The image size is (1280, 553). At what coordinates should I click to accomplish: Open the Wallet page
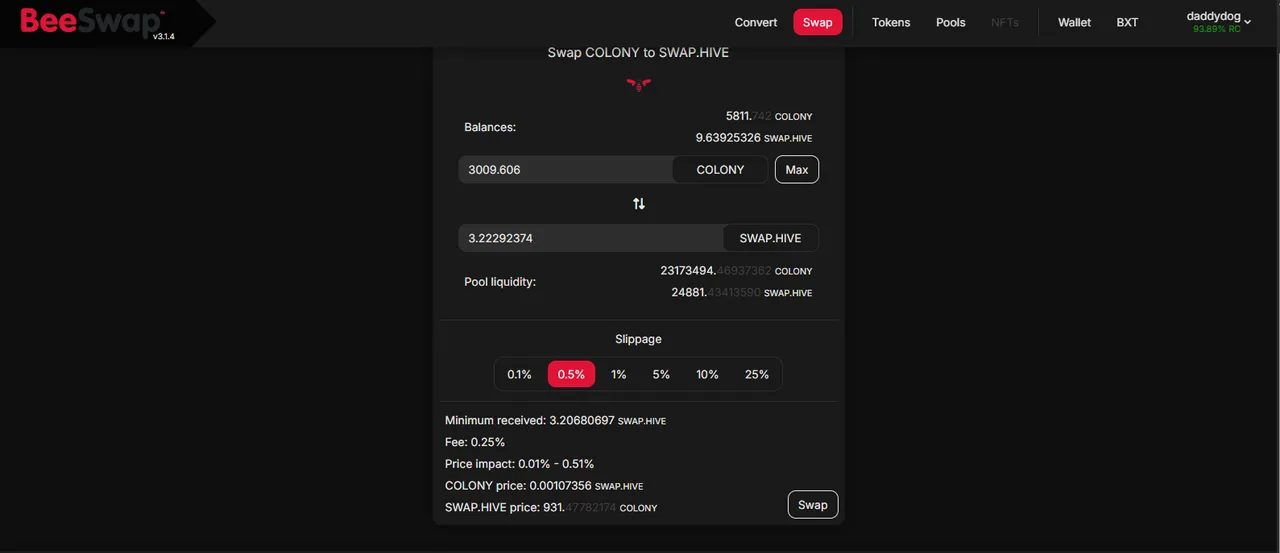[1075, 22]
